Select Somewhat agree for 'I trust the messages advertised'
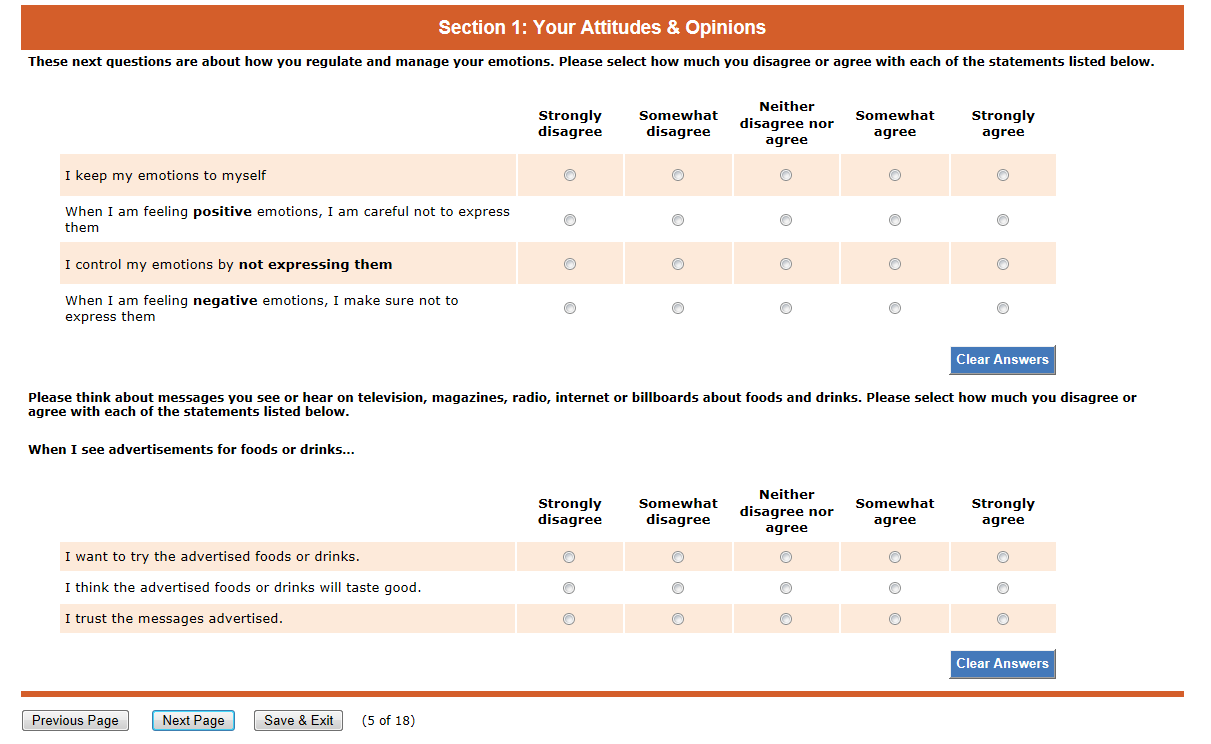Screen dimensions: 1211x744 [x=895, y=619]
